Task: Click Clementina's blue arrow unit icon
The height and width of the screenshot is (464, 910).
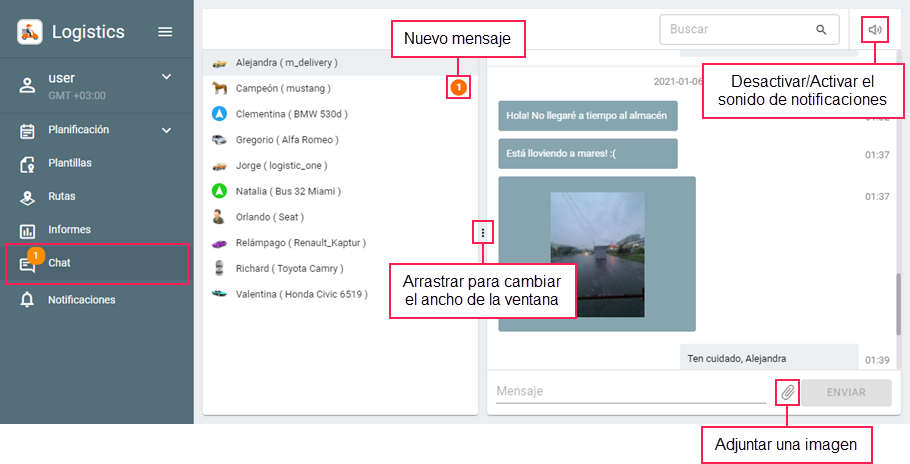Action: (219, 114)
